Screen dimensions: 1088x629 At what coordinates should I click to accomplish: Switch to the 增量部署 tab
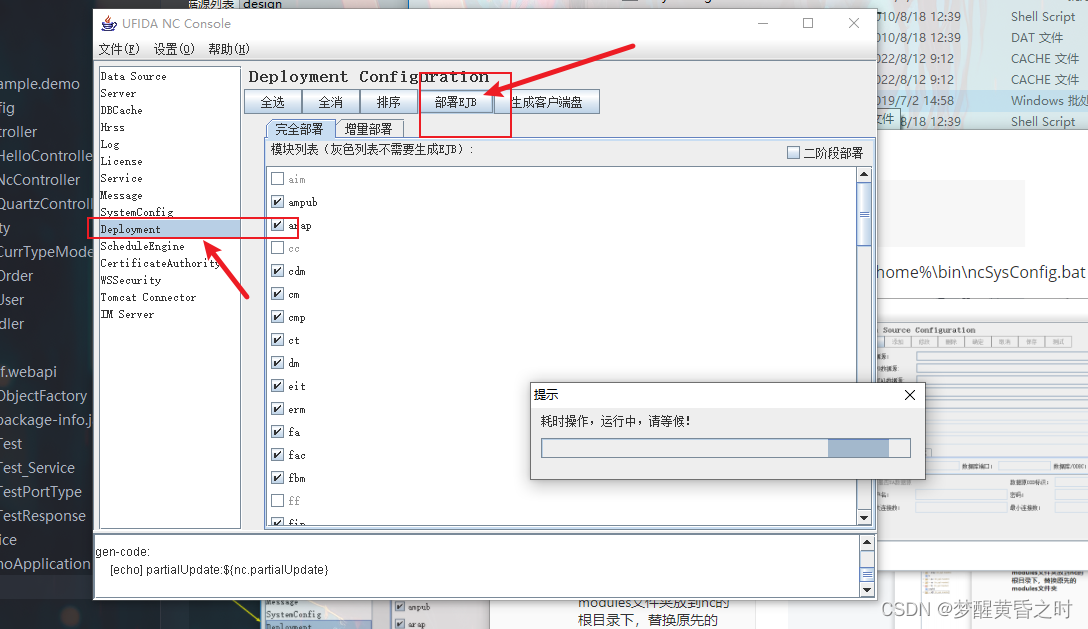(370, 128)
